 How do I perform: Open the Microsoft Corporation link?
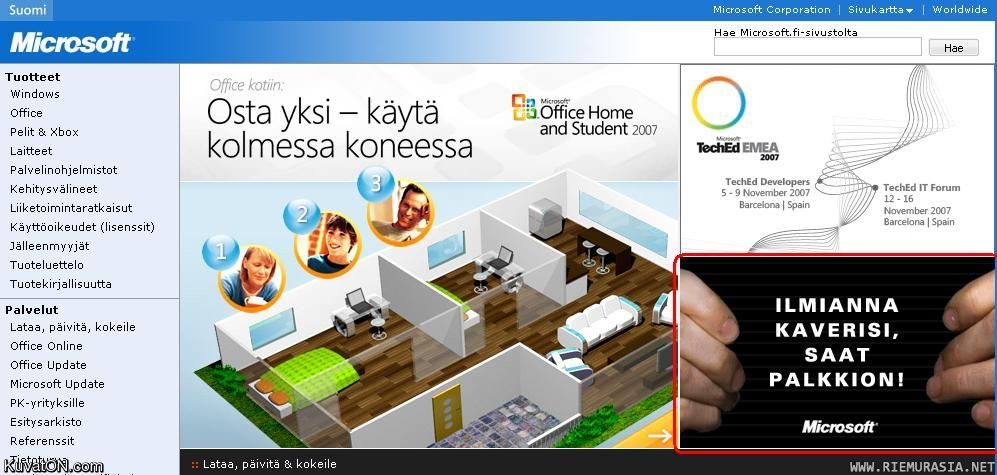click(x=771, y=10)
